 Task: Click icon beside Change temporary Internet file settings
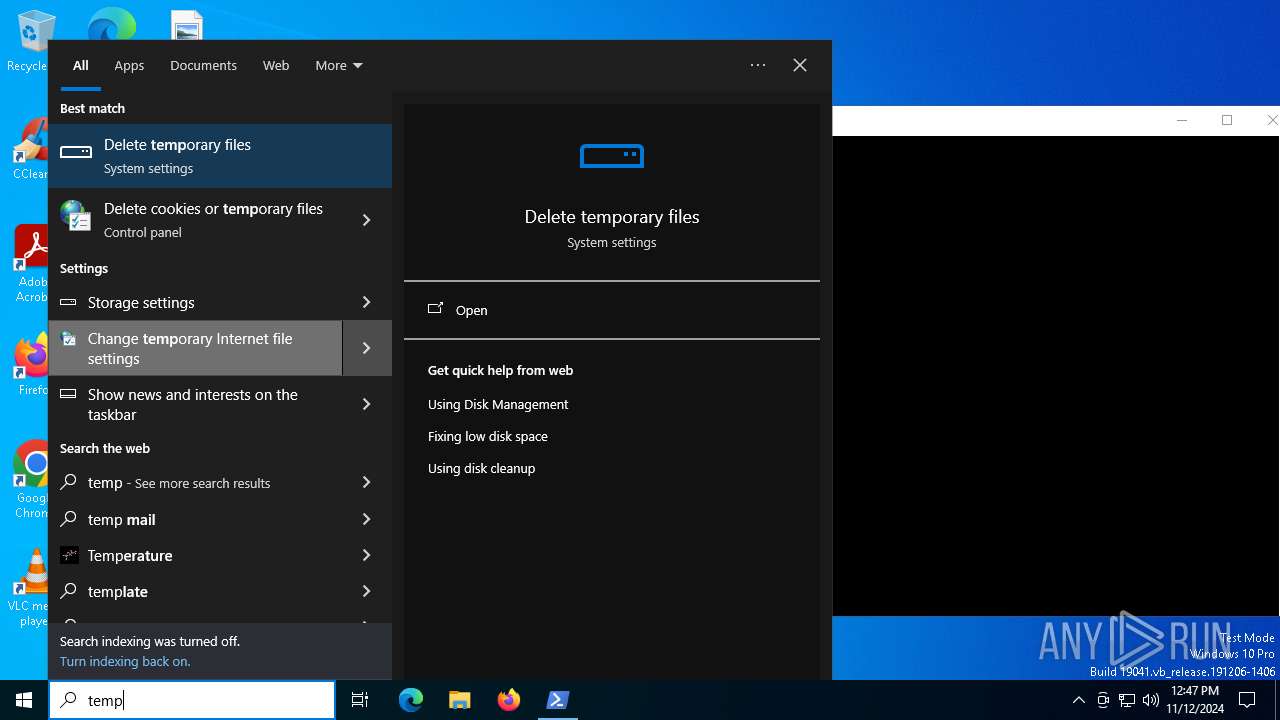(69, 339)
